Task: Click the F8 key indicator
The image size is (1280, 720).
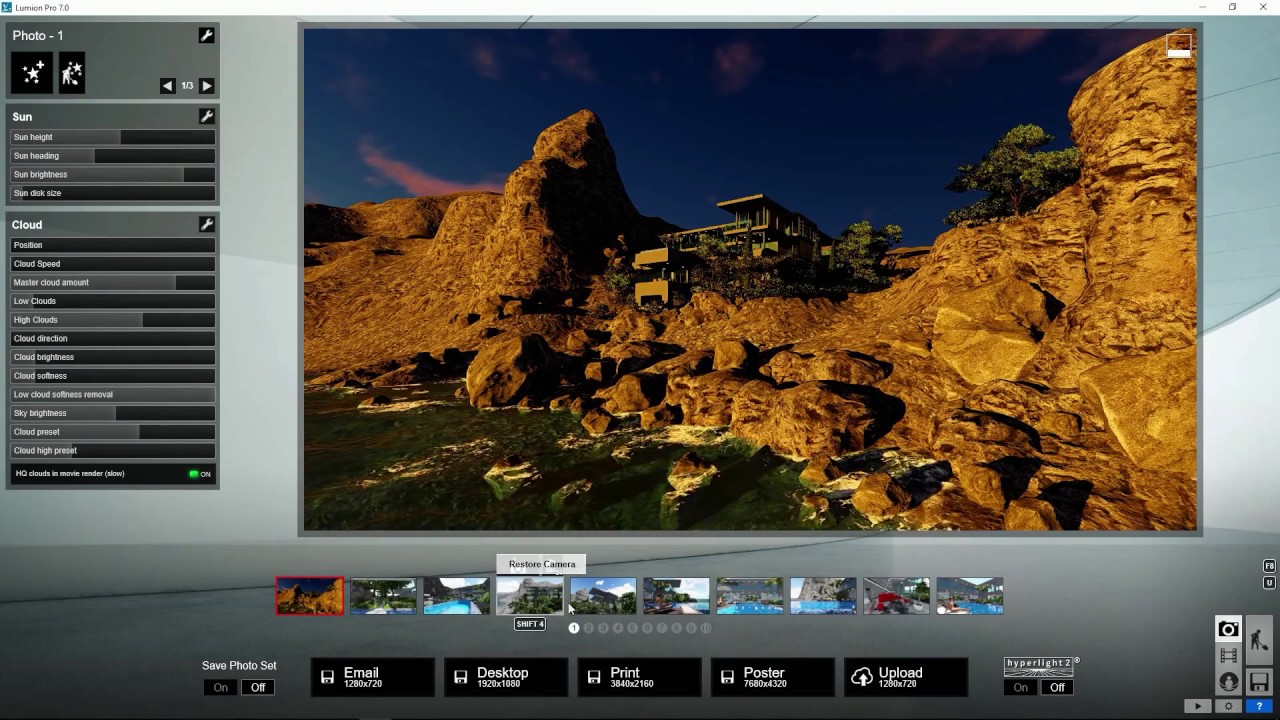Action: pyautogui.click(x=1269, y=566)
